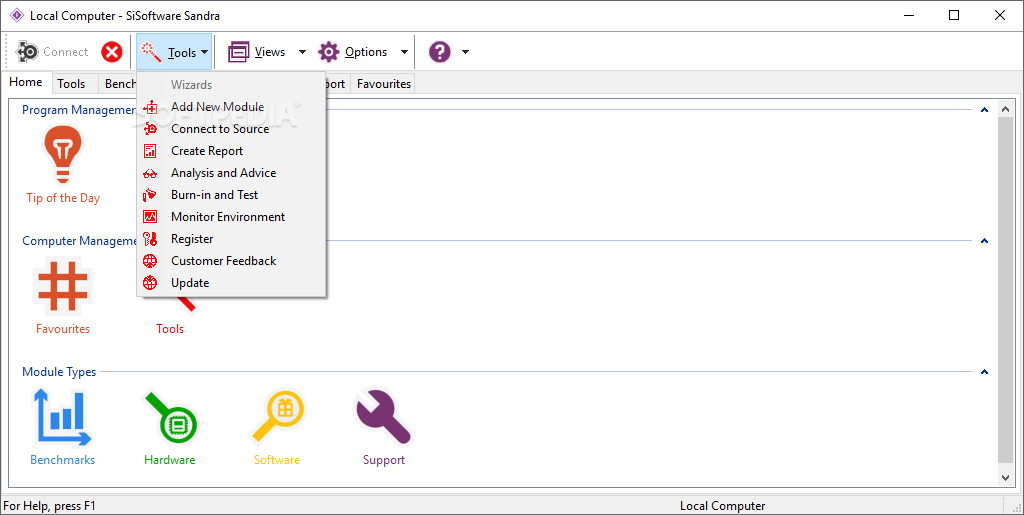Click the scrollbar up arrow
This screenshot has width=1024, height=515.
pos(1005,110)
